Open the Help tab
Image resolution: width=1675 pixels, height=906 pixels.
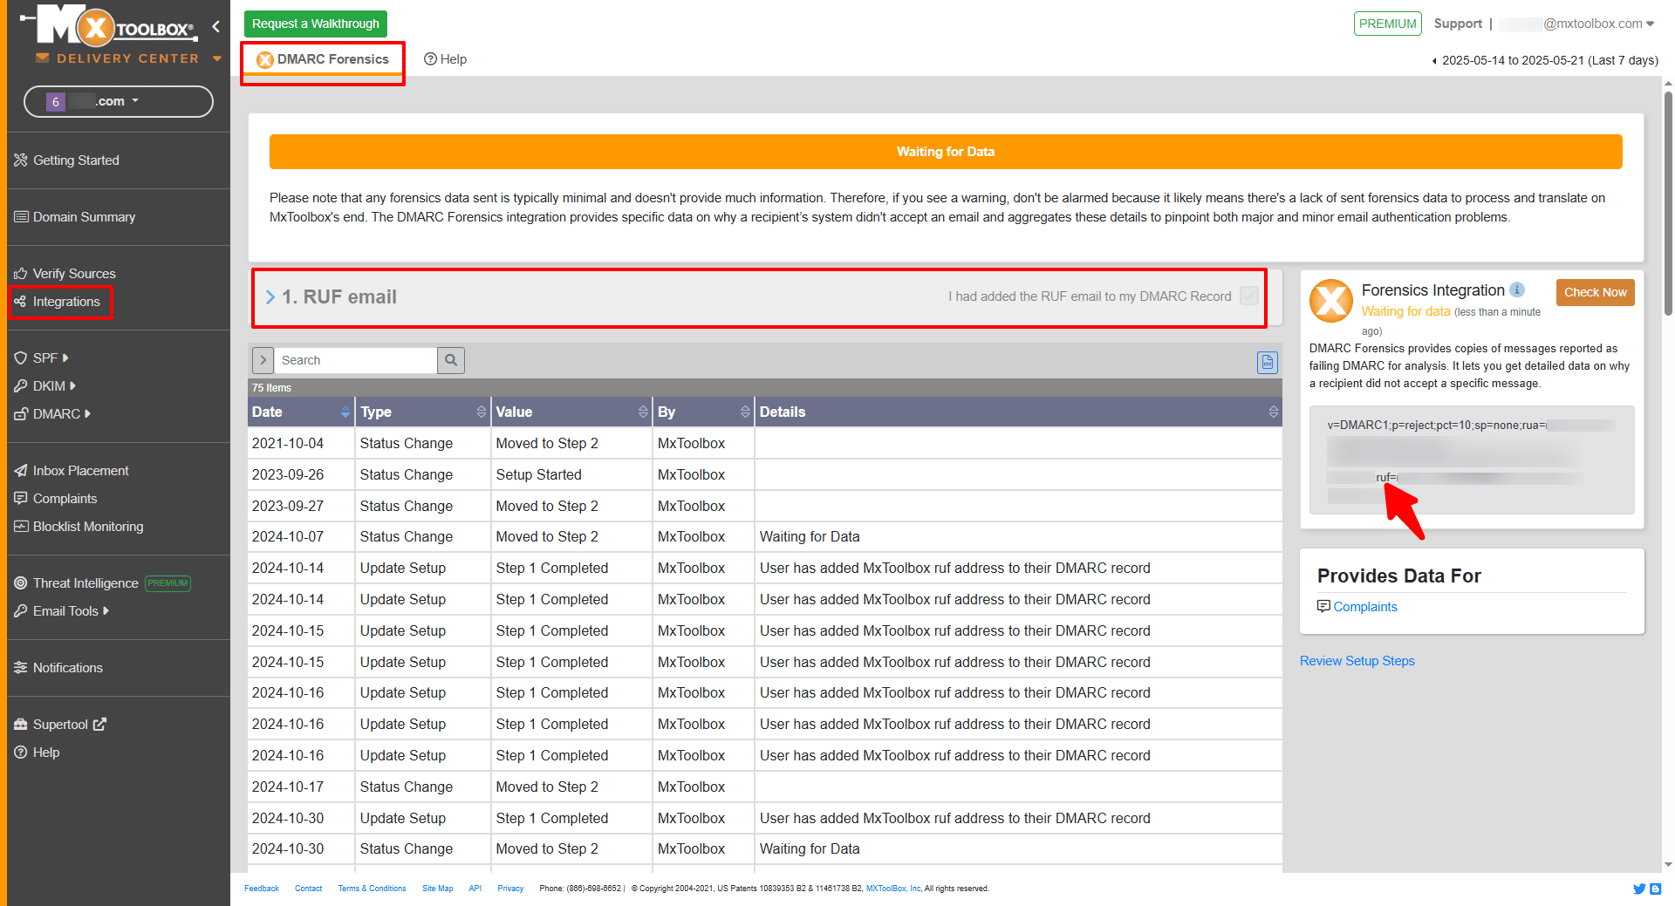(445, 59)
